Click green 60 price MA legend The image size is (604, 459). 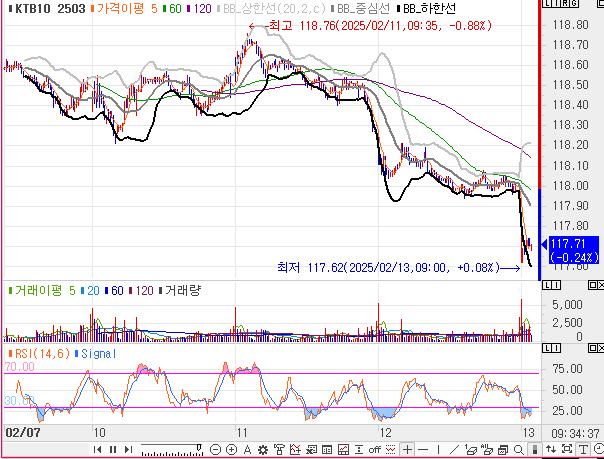click(x=172, y=9)
